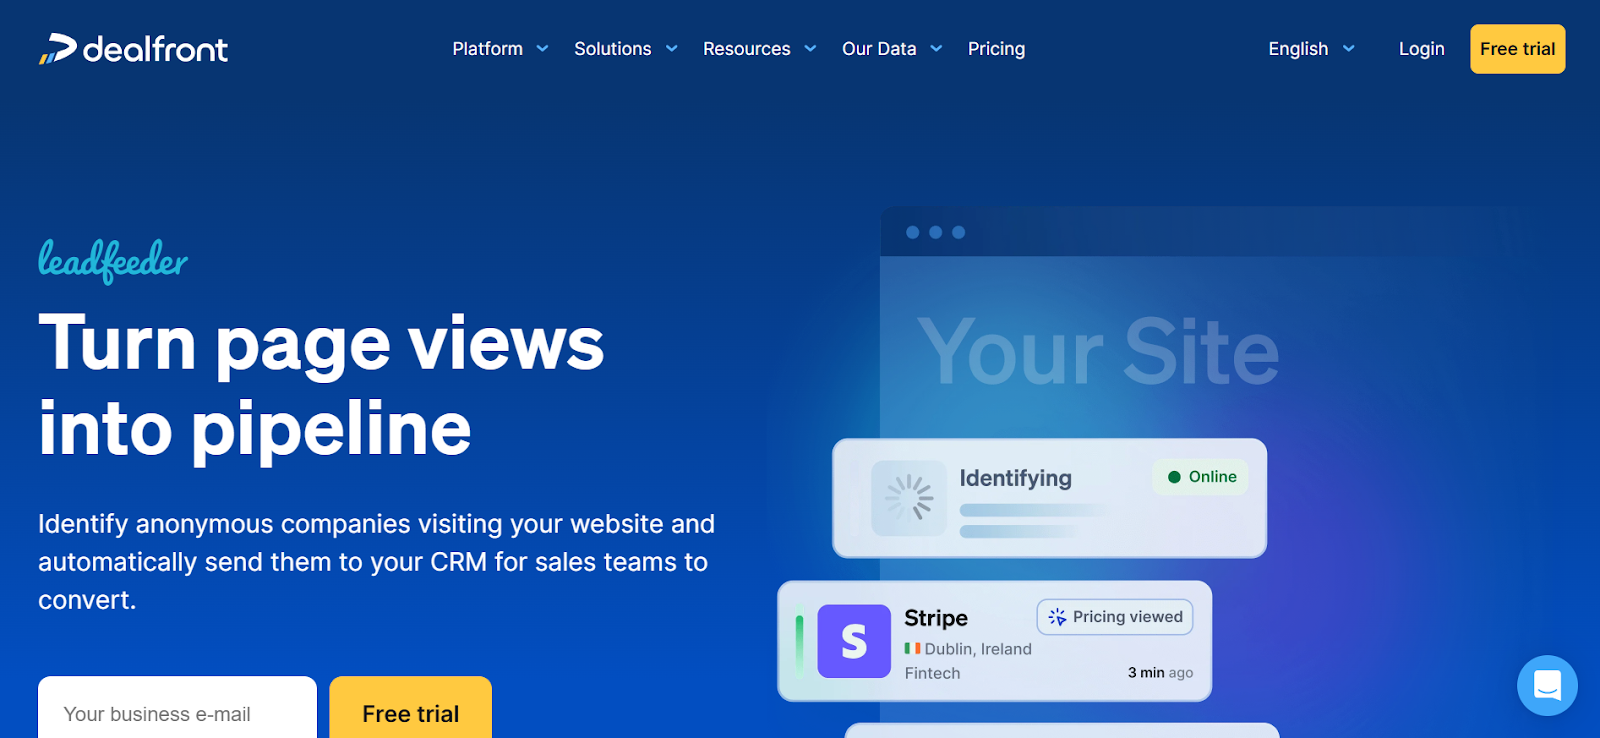This screenshot has width=1600, height=738.
Task: Click the Identifying card title
Action: (x=1015, y=479)
